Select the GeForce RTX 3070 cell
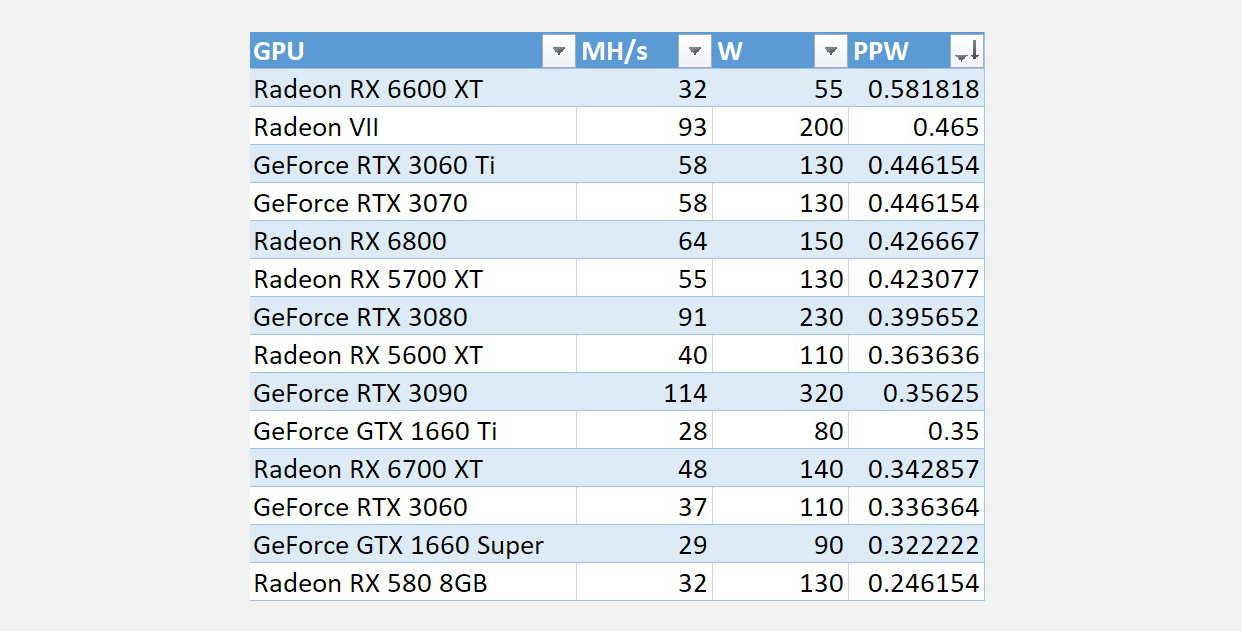Viewport: 1242px width, 631px height. pyautogui.click(x=413, y=203)
